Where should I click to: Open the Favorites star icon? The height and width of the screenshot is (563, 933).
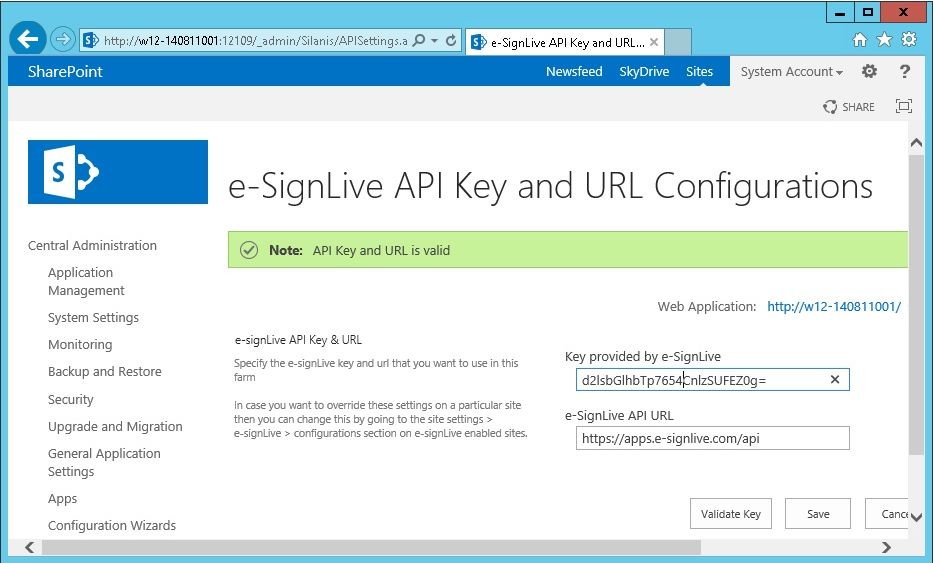click(884, 40)
